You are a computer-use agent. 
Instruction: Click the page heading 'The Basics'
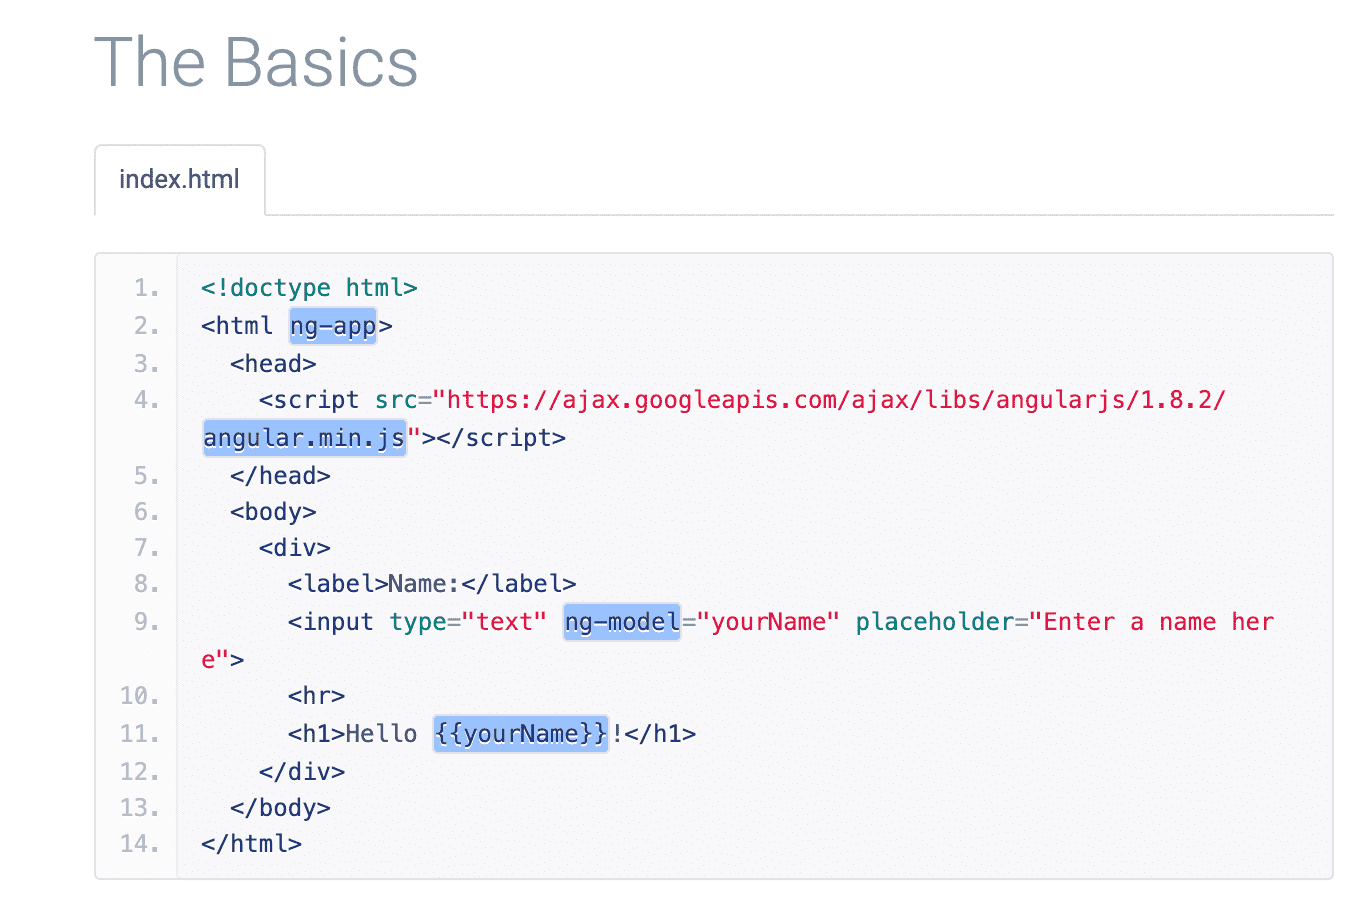click(x=255, y=62)
